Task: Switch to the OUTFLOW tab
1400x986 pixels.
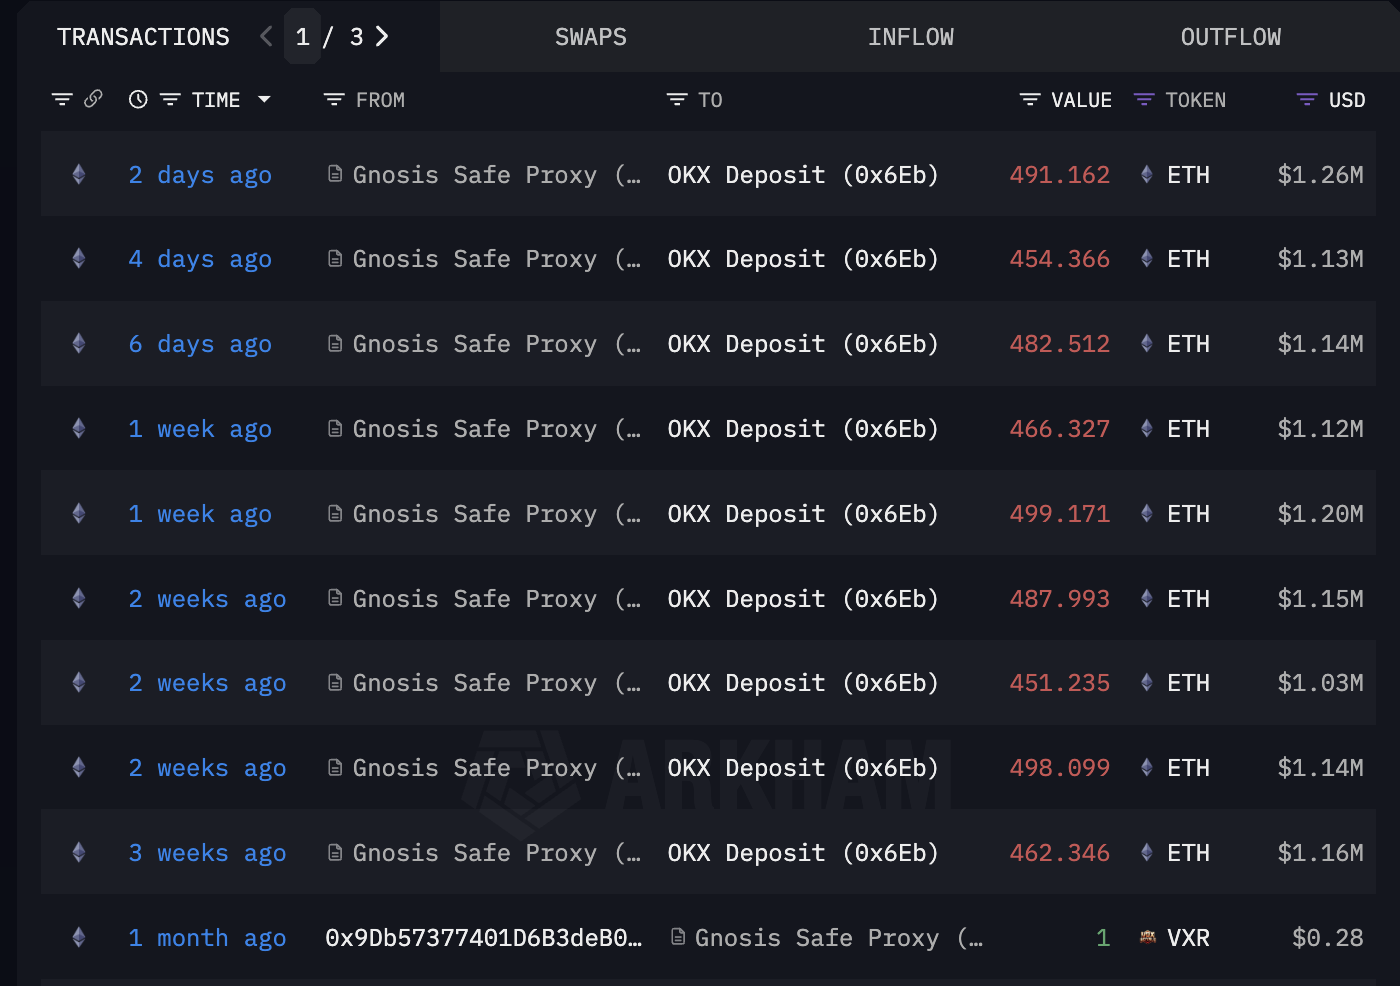Action: click(x=1231, y=37)
